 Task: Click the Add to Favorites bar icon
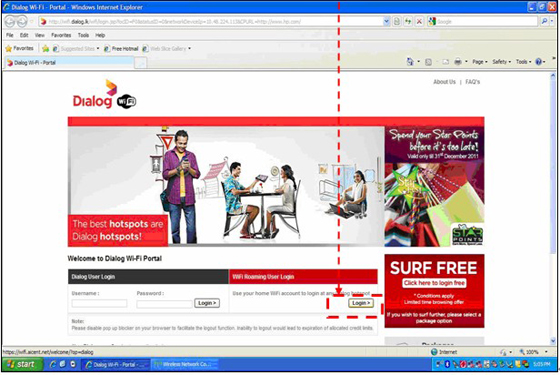click(45, 49)
